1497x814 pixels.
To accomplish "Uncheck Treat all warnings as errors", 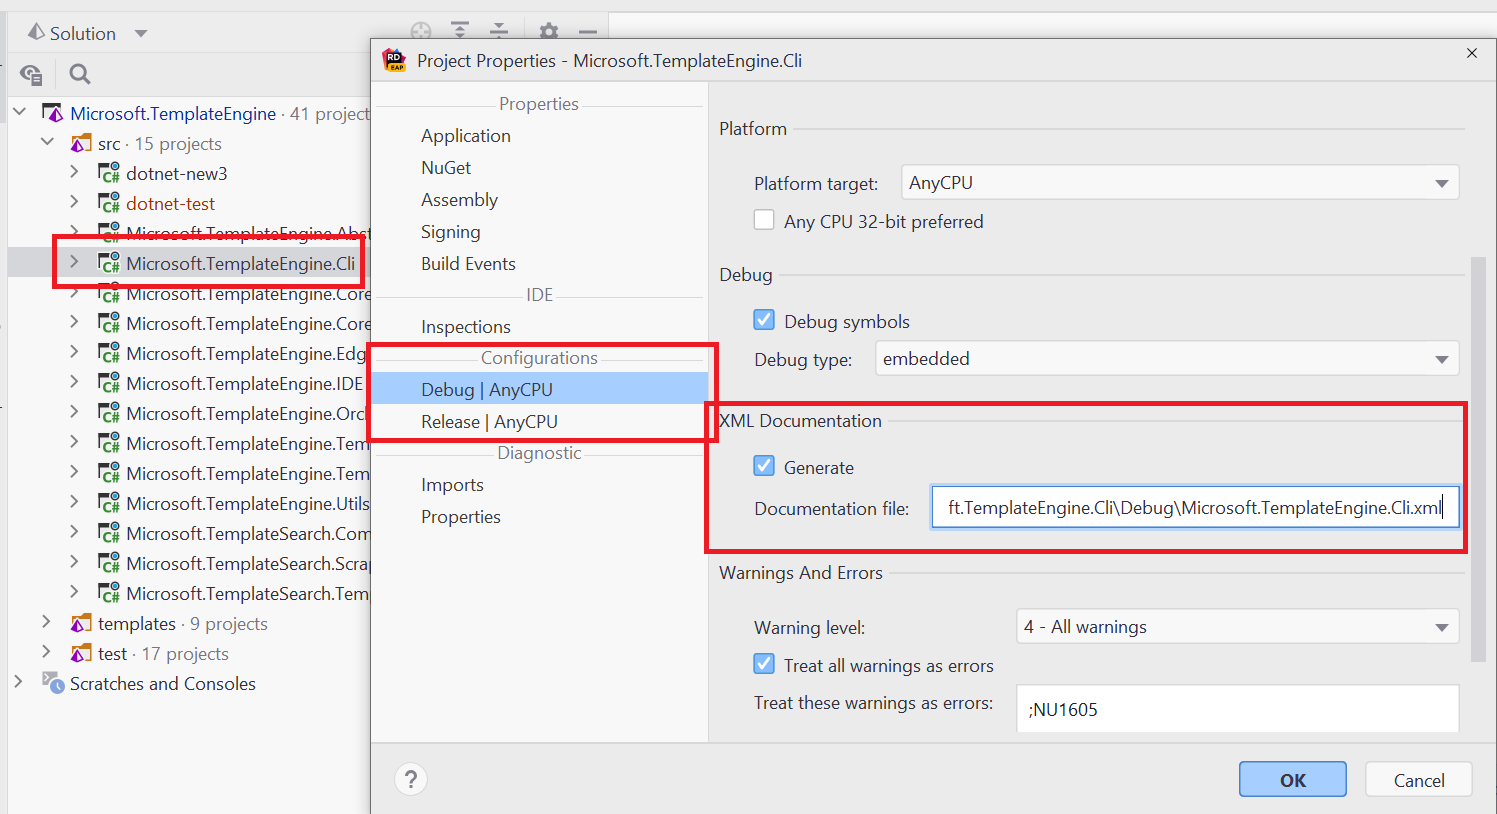I will point(764,664).
